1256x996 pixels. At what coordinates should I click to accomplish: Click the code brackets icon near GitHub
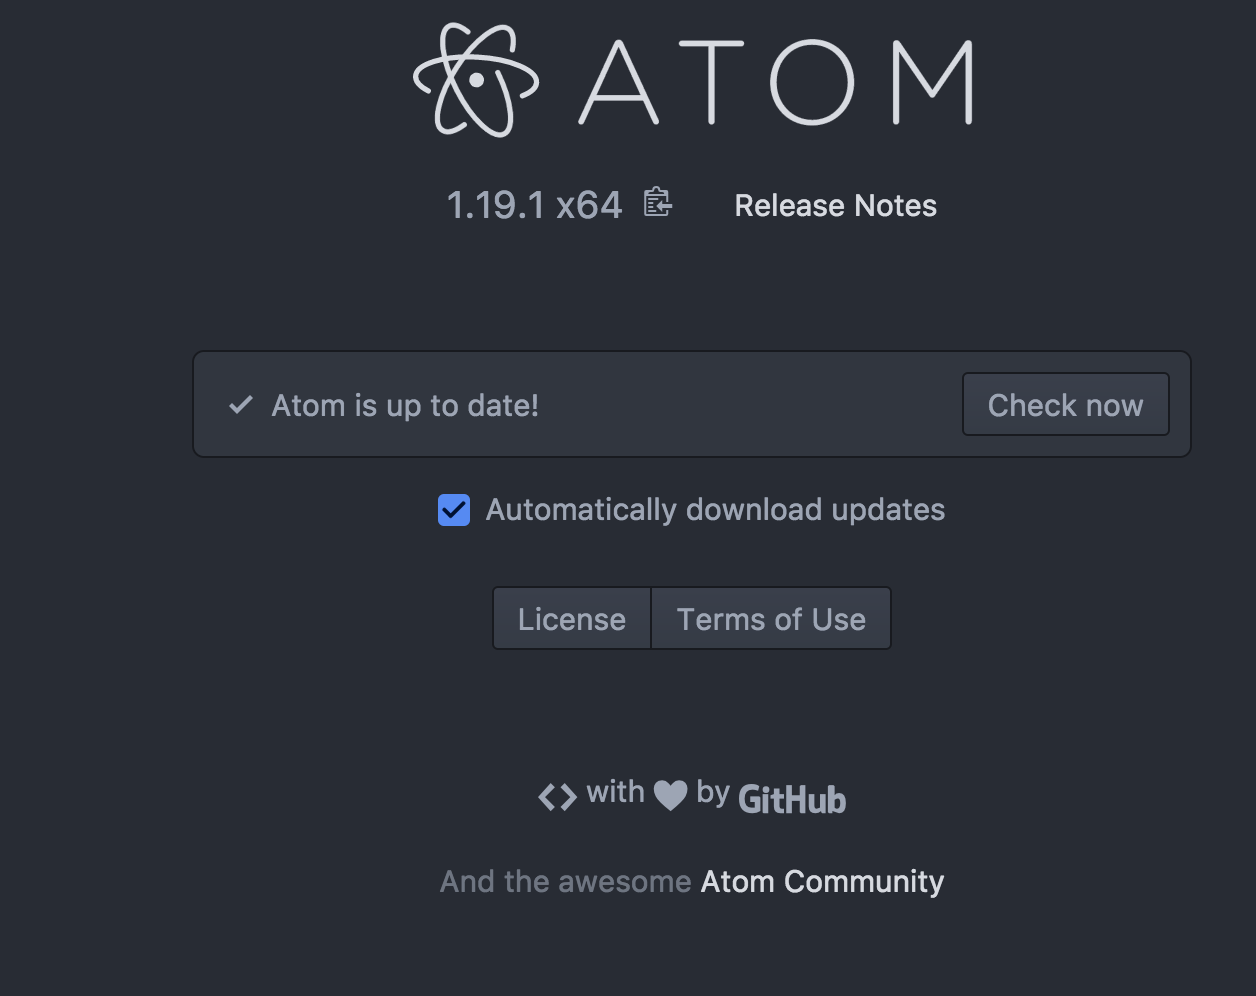558,795
